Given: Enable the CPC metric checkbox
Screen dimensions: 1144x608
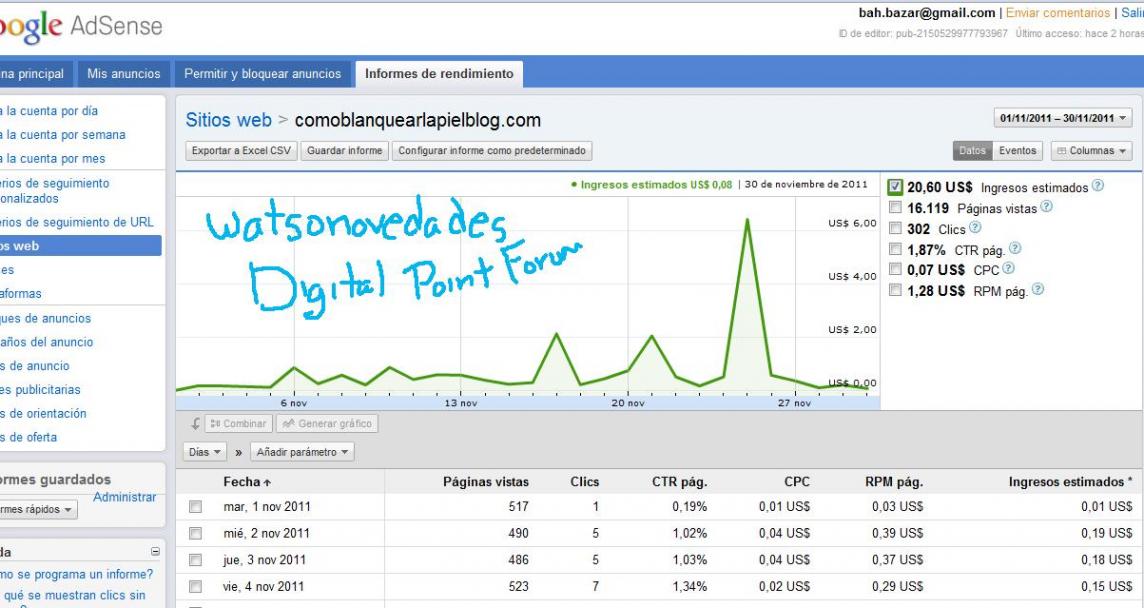Looking at the screenshot, I should (x=895, y=269).
